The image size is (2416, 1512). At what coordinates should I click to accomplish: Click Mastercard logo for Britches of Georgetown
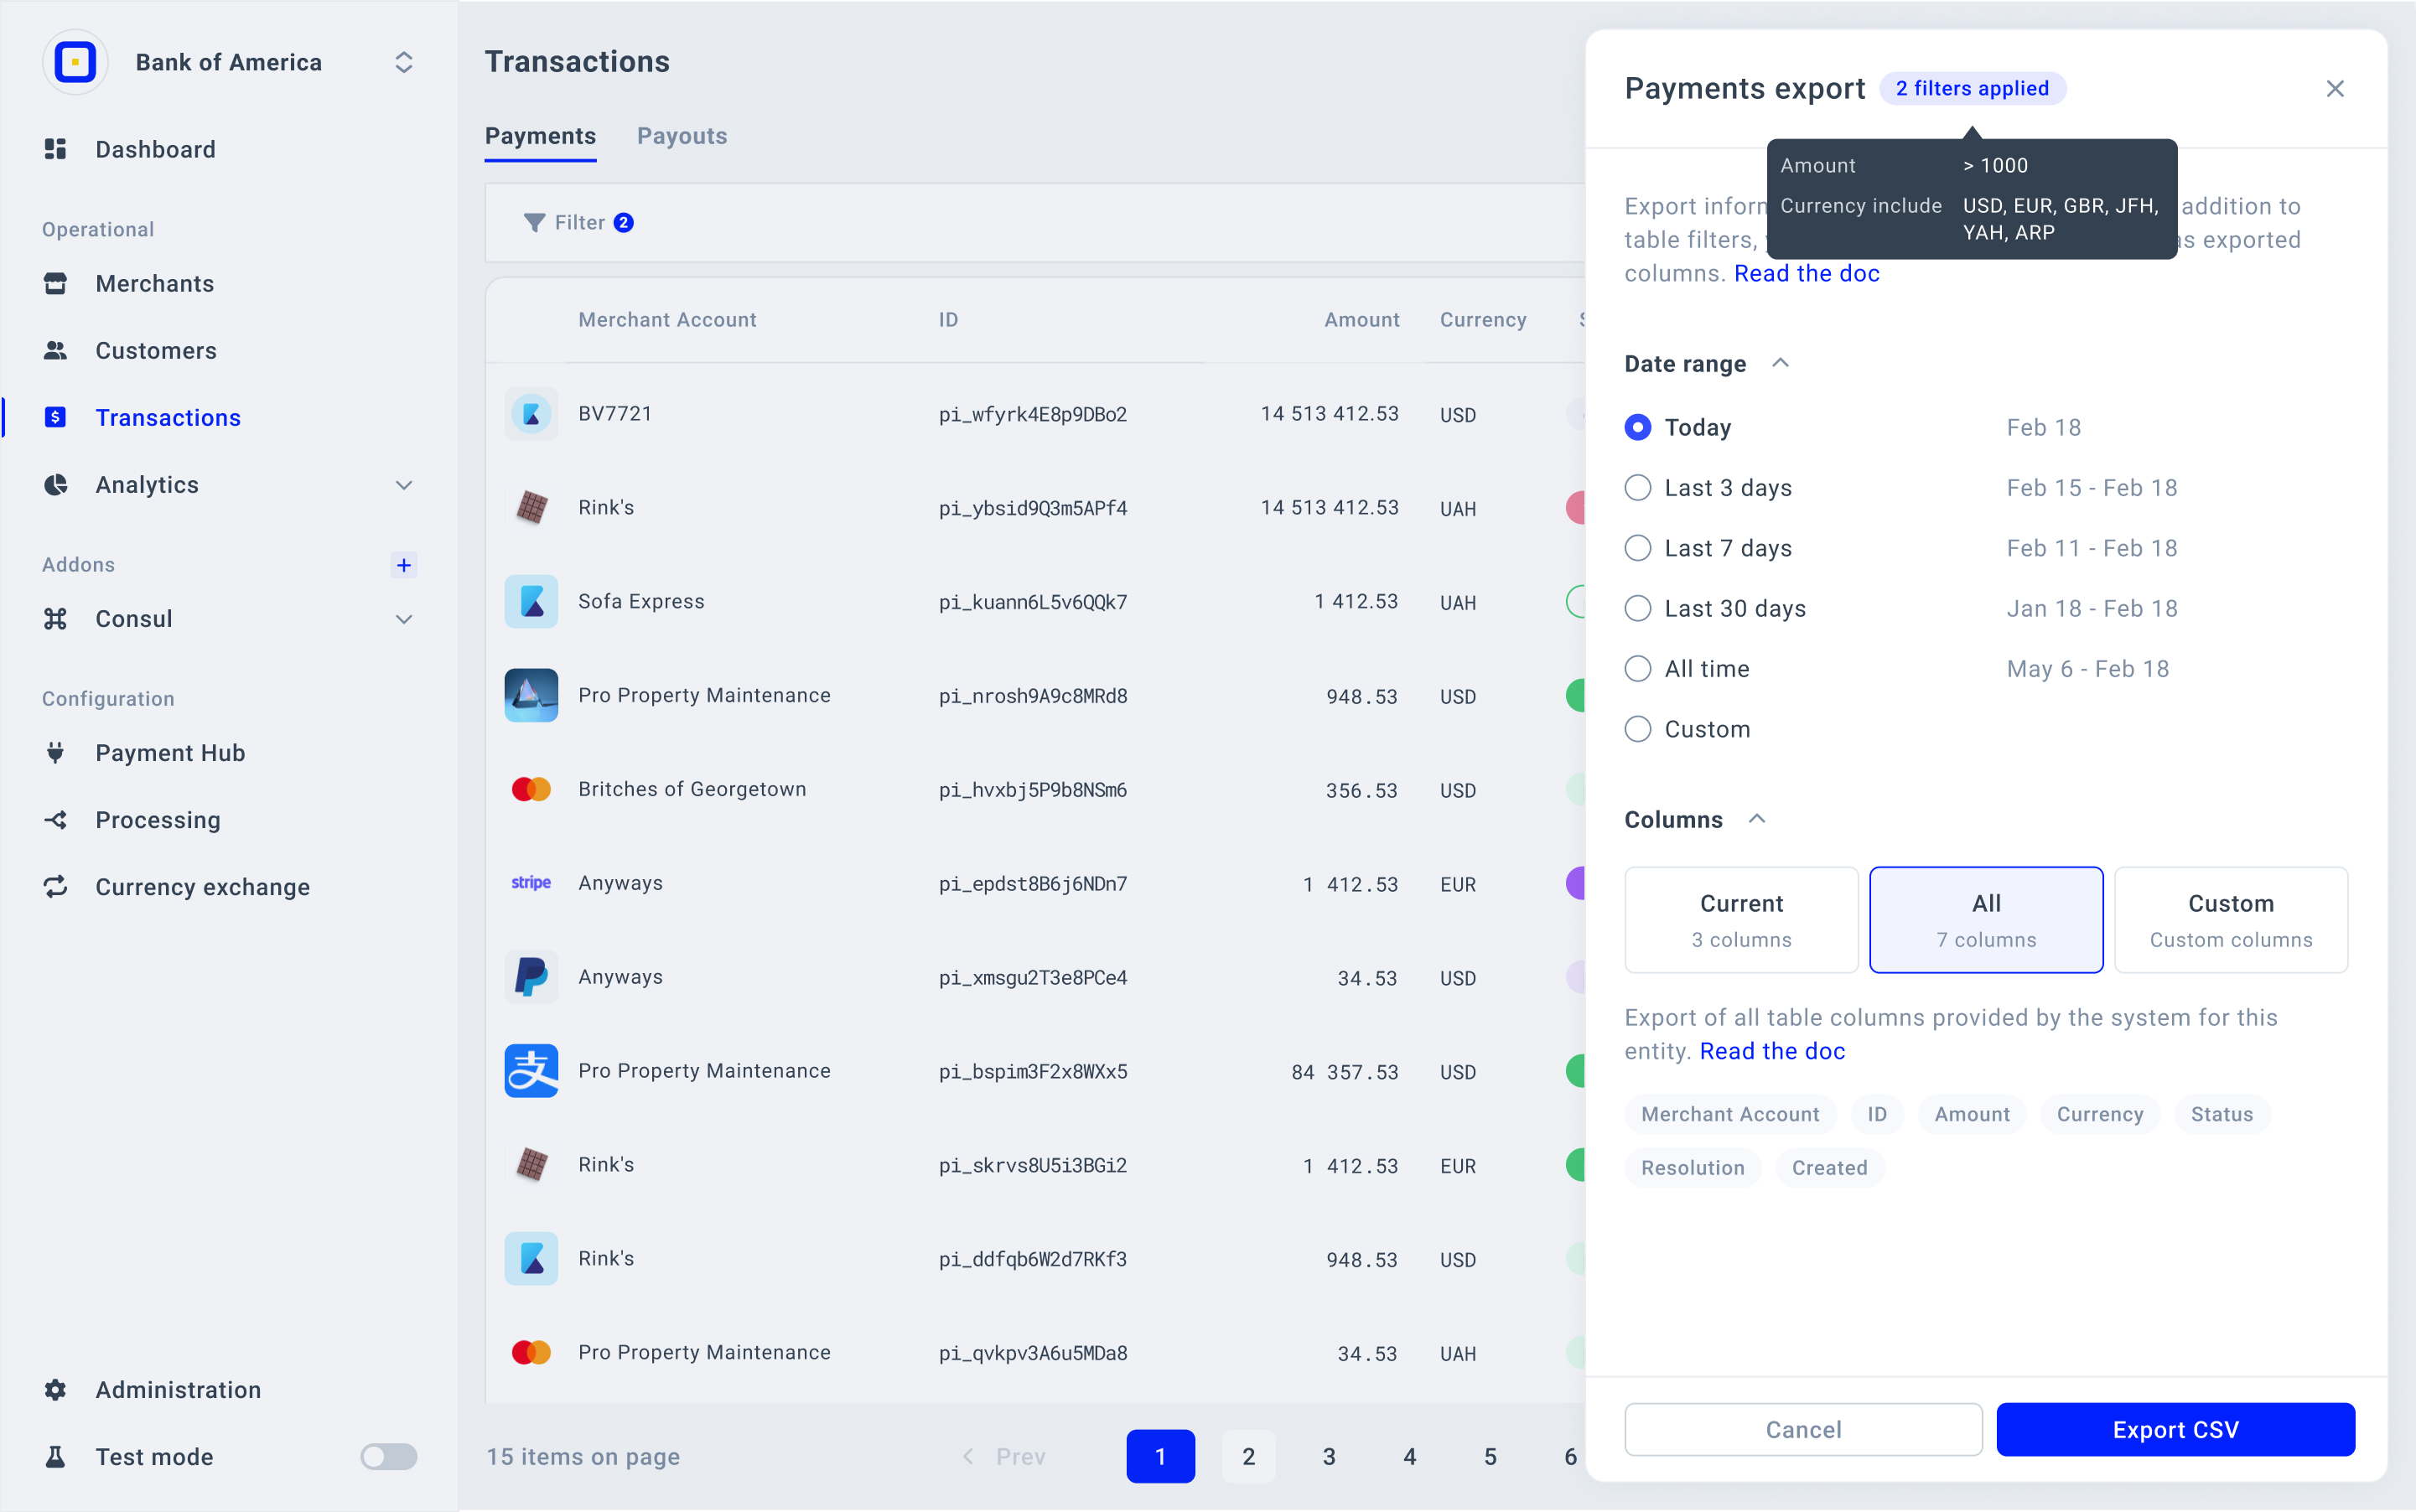coord(531,790)
